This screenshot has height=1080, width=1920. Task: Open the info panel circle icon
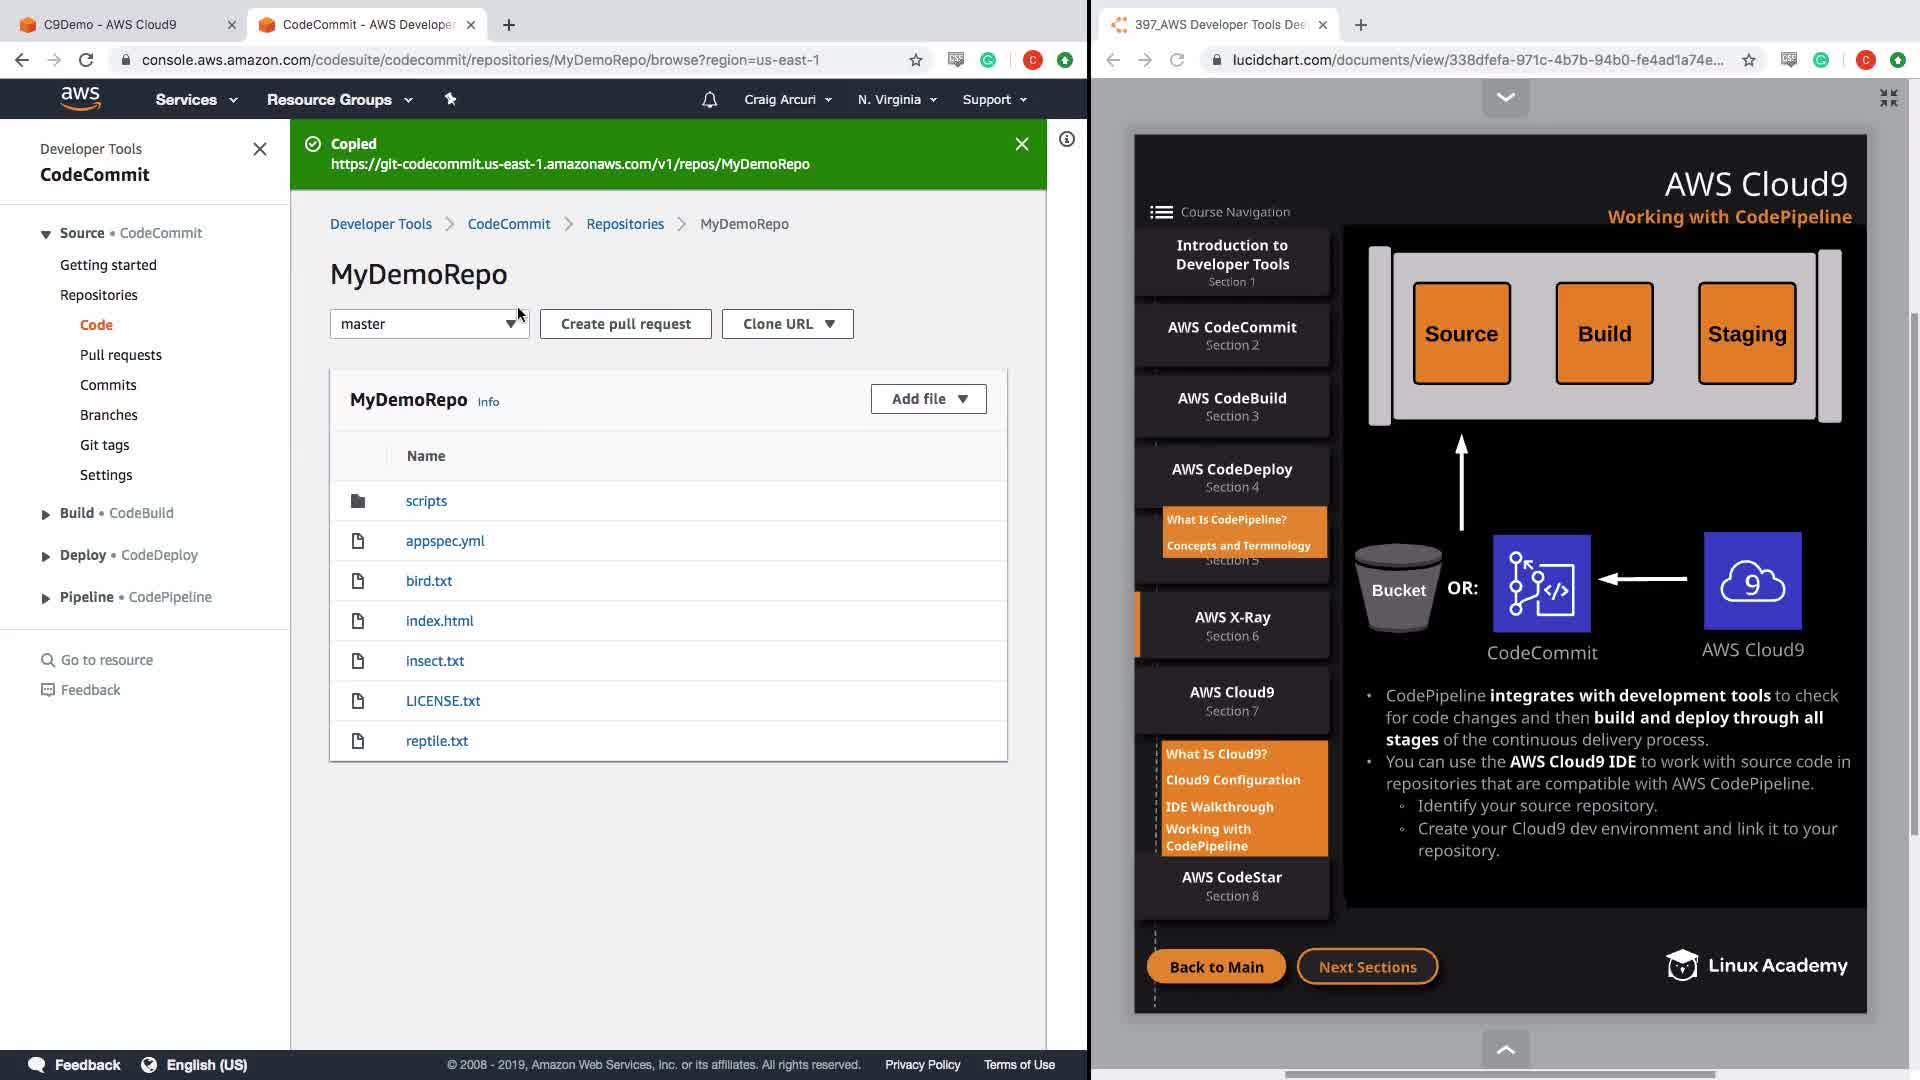(1067, 140)
